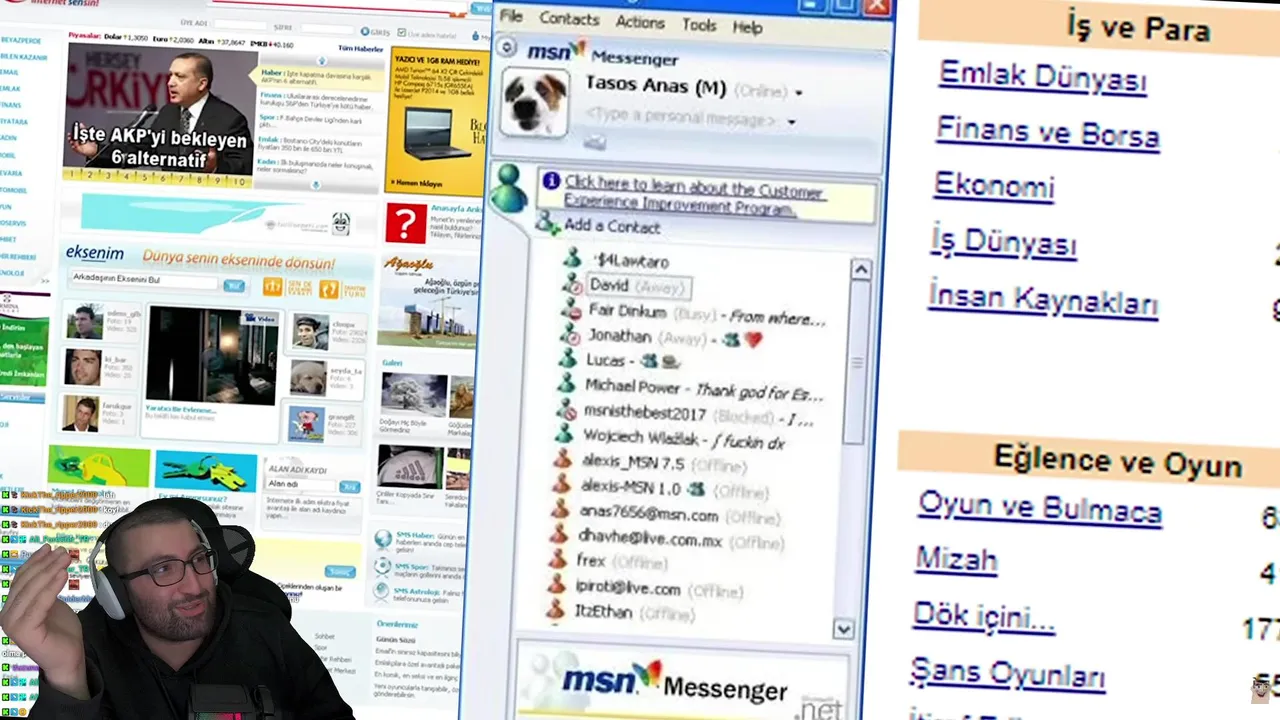1280x720 pixels.
Task: Click the blue button beside the Eksenim search field
Action: point(234,286)
